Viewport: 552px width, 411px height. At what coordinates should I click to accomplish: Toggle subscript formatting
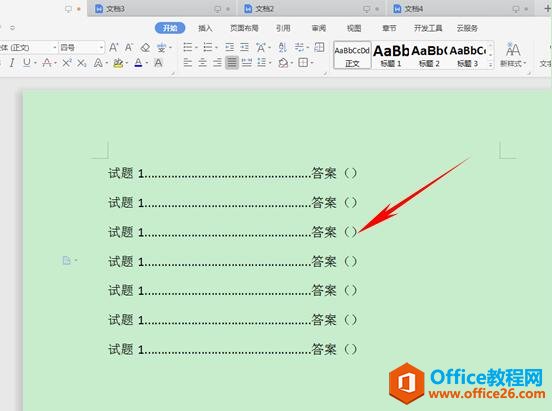point(82,63)
